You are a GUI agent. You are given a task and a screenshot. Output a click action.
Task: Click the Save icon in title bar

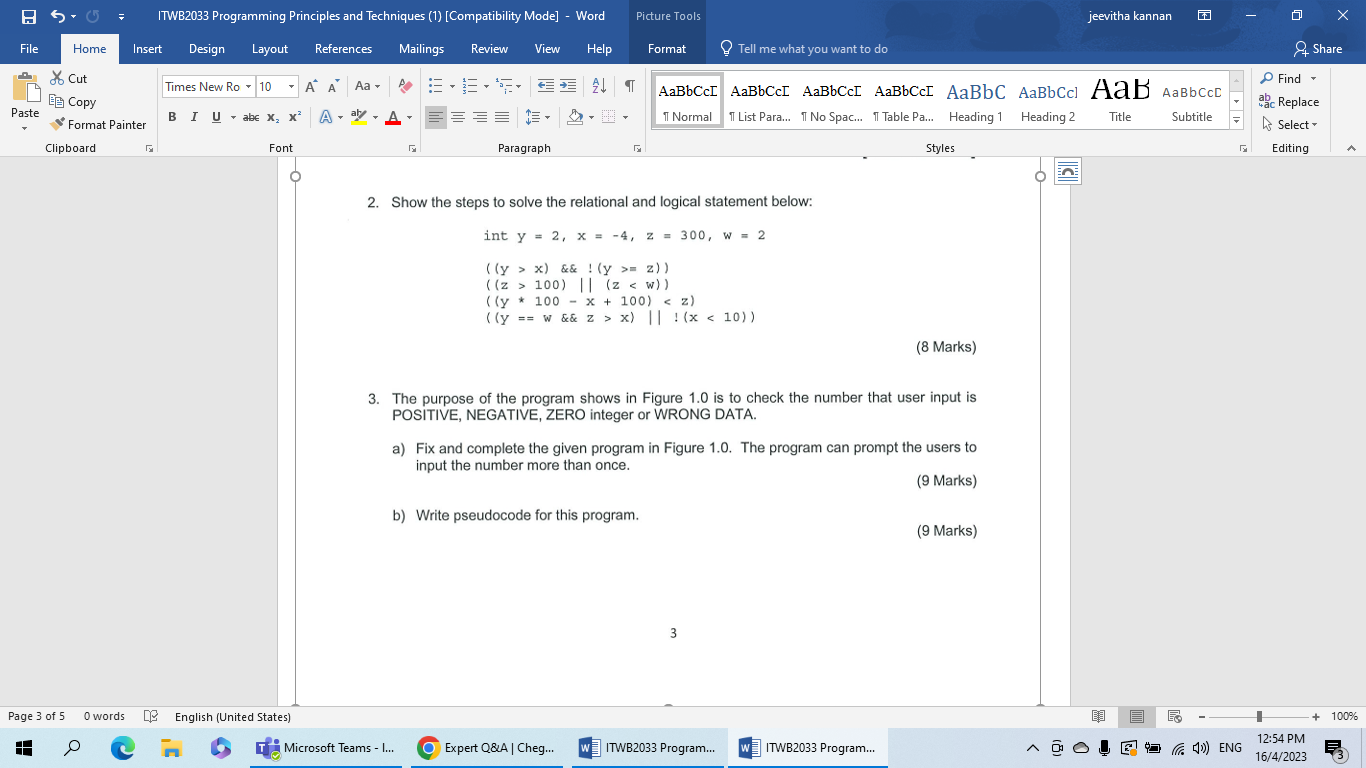[28, 16]
